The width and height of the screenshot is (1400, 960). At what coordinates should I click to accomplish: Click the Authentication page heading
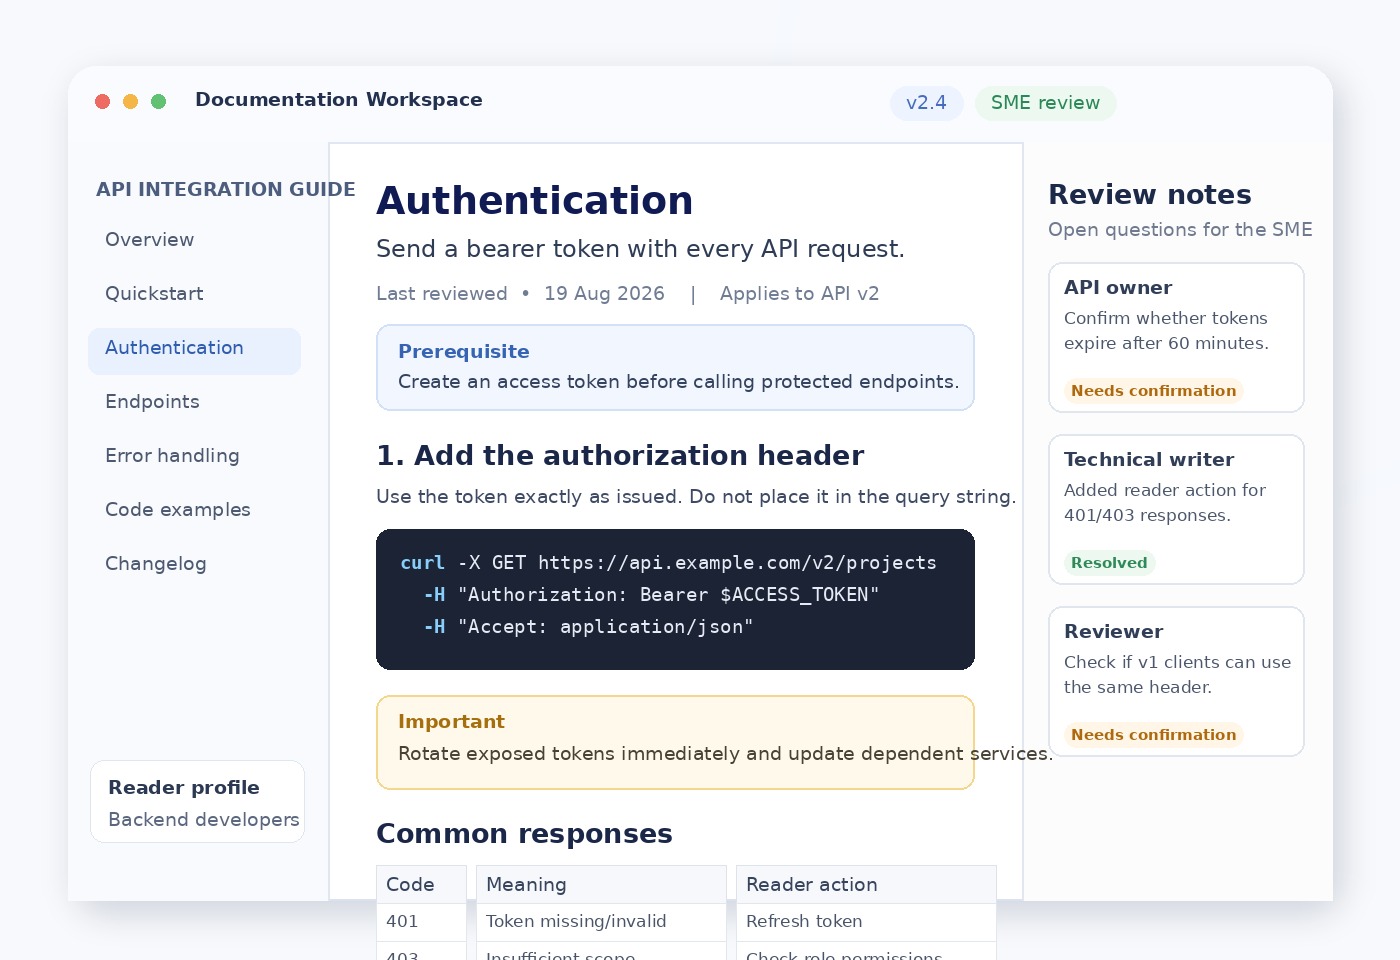534,201
